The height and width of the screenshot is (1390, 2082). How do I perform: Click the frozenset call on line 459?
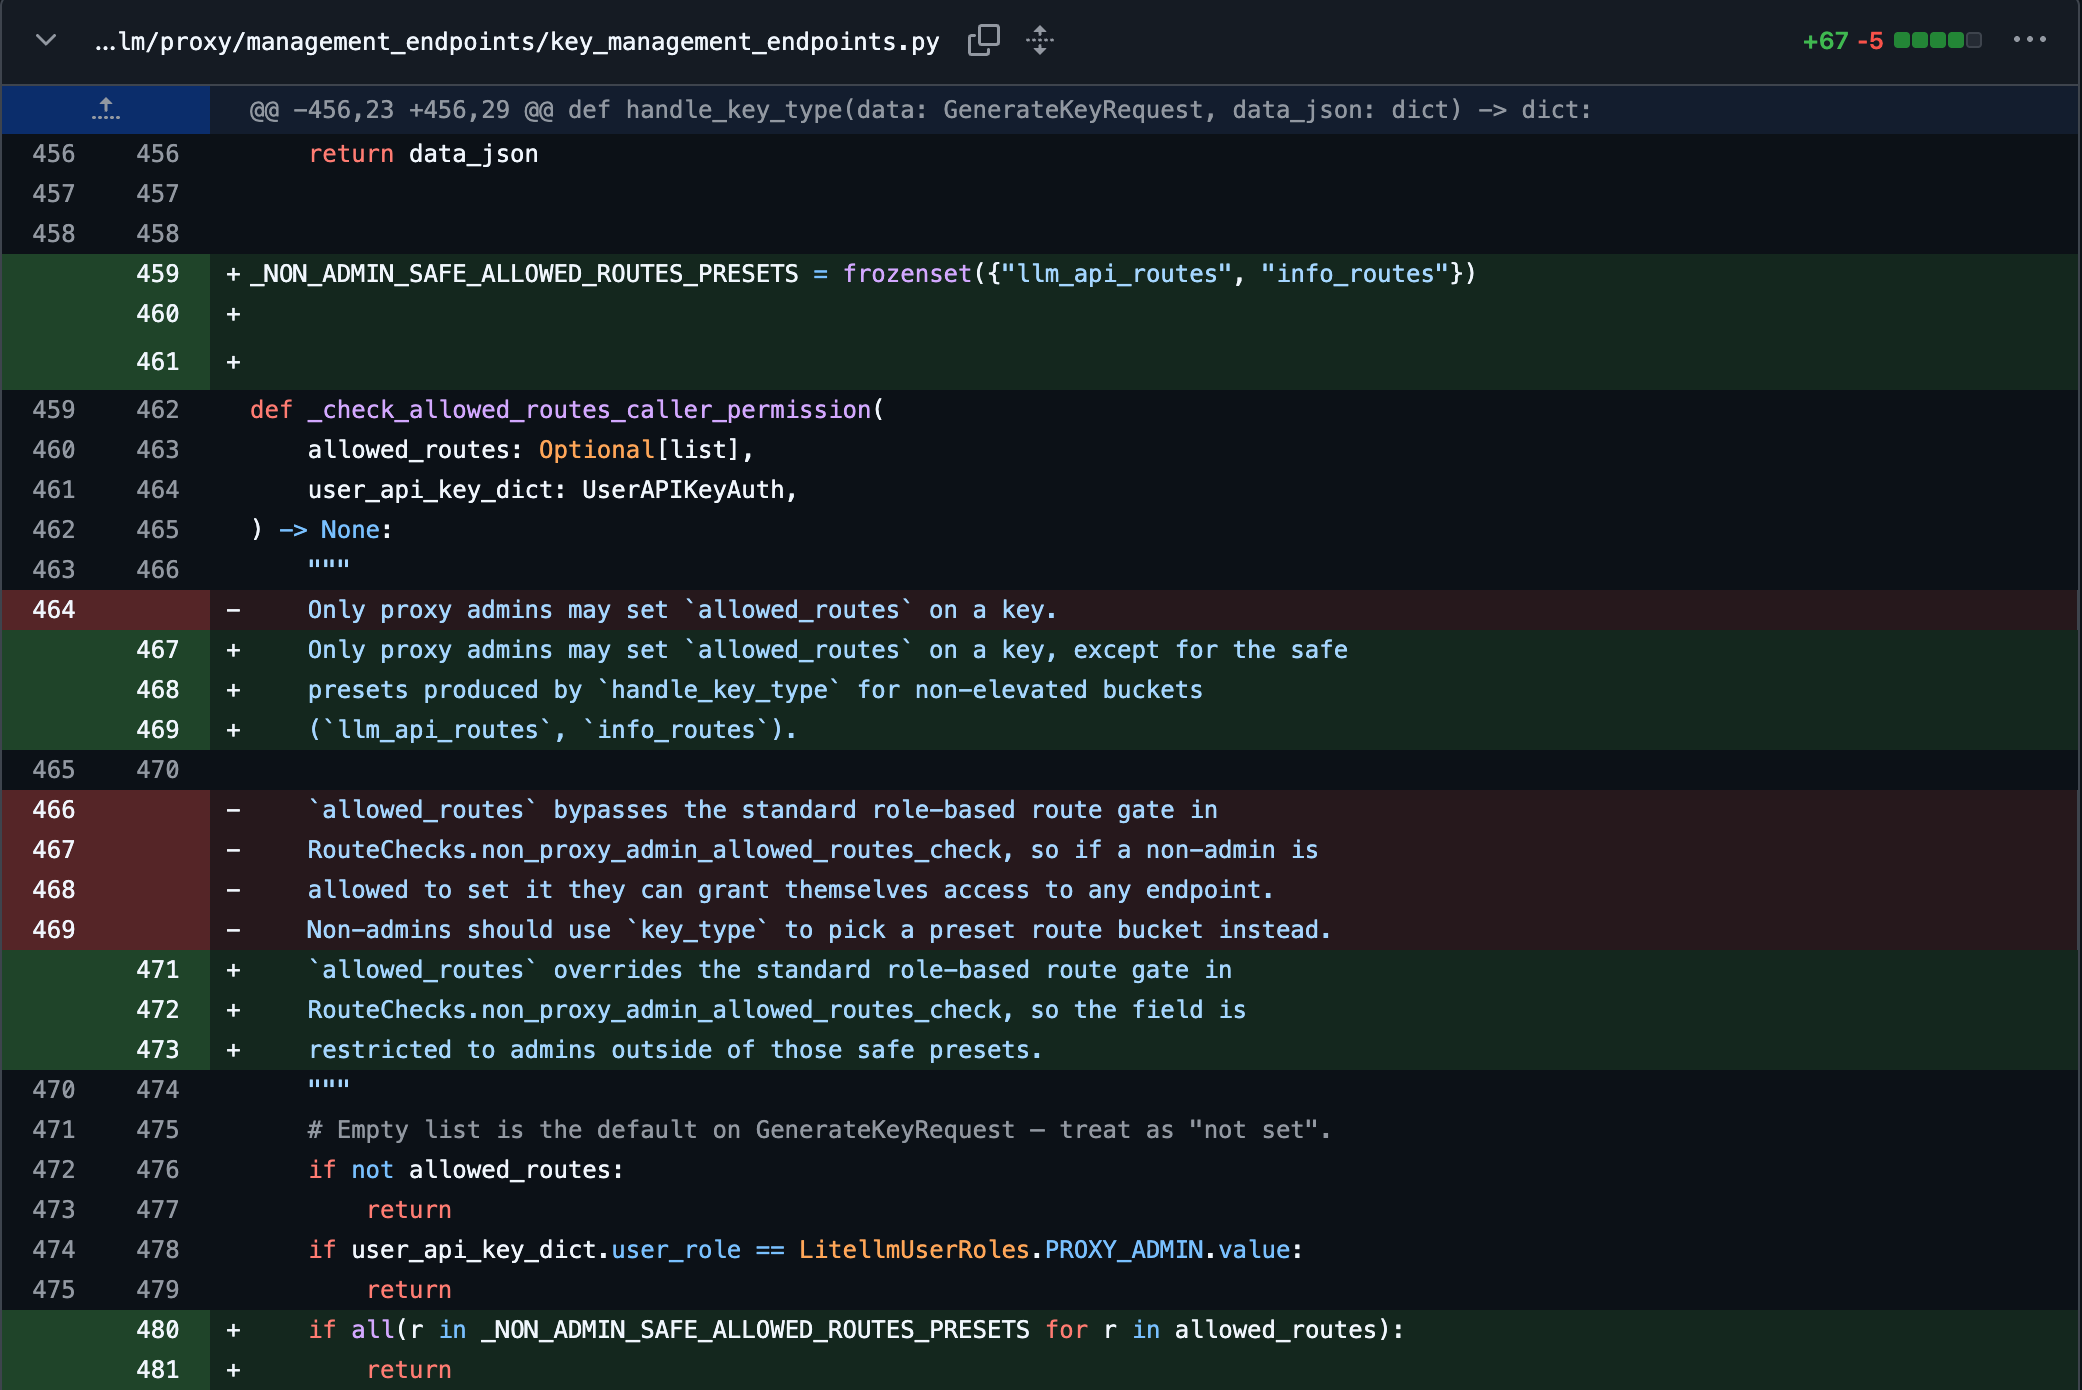click(x=907, y=274)
